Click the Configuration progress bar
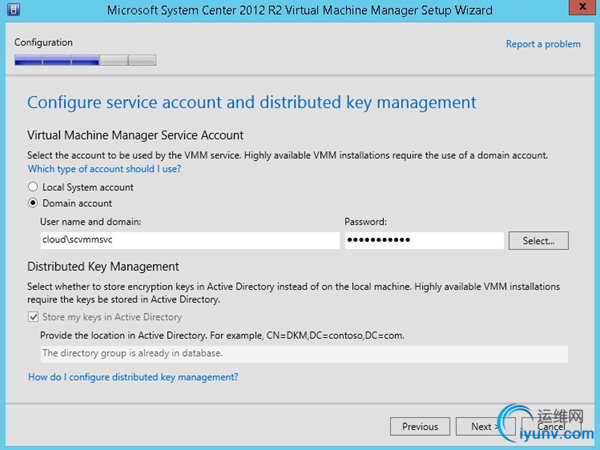Screen dimensions: 600x450 [85, 60]
